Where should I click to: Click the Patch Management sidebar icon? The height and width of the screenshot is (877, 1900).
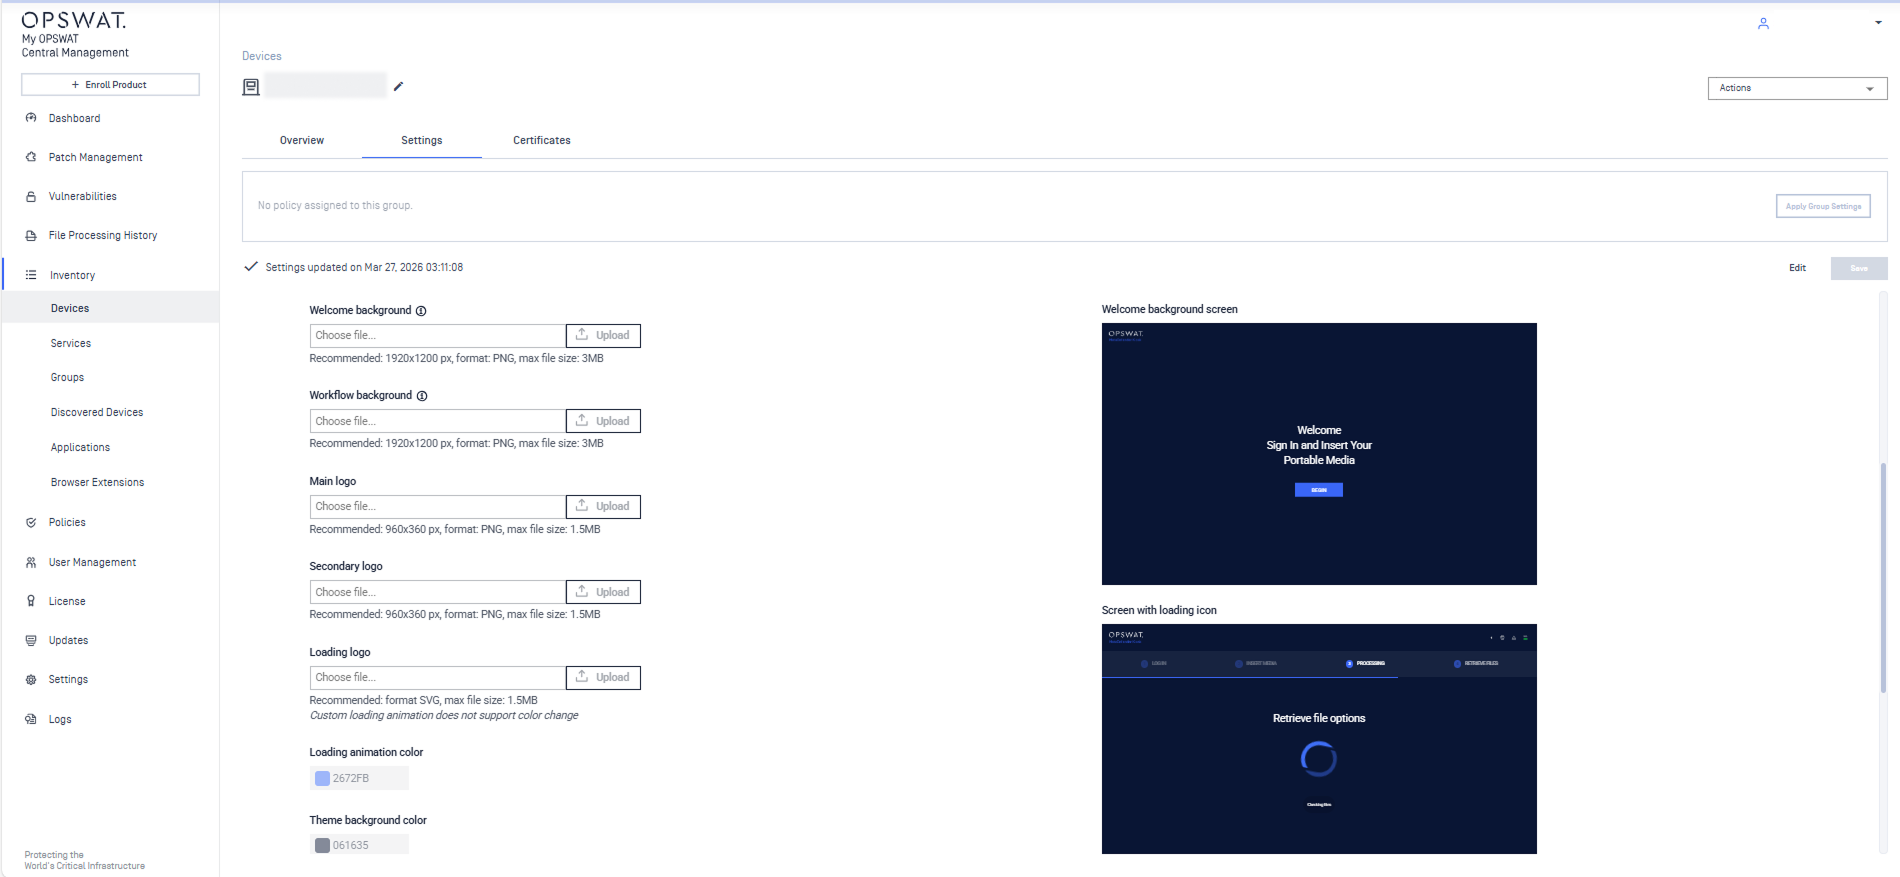(31, 157)
